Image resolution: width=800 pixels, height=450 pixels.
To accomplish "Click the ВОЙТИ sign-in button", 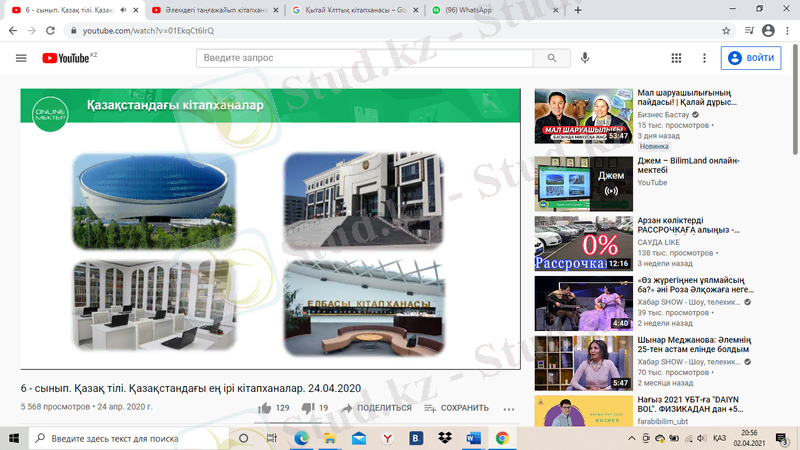I will [750, 58].
